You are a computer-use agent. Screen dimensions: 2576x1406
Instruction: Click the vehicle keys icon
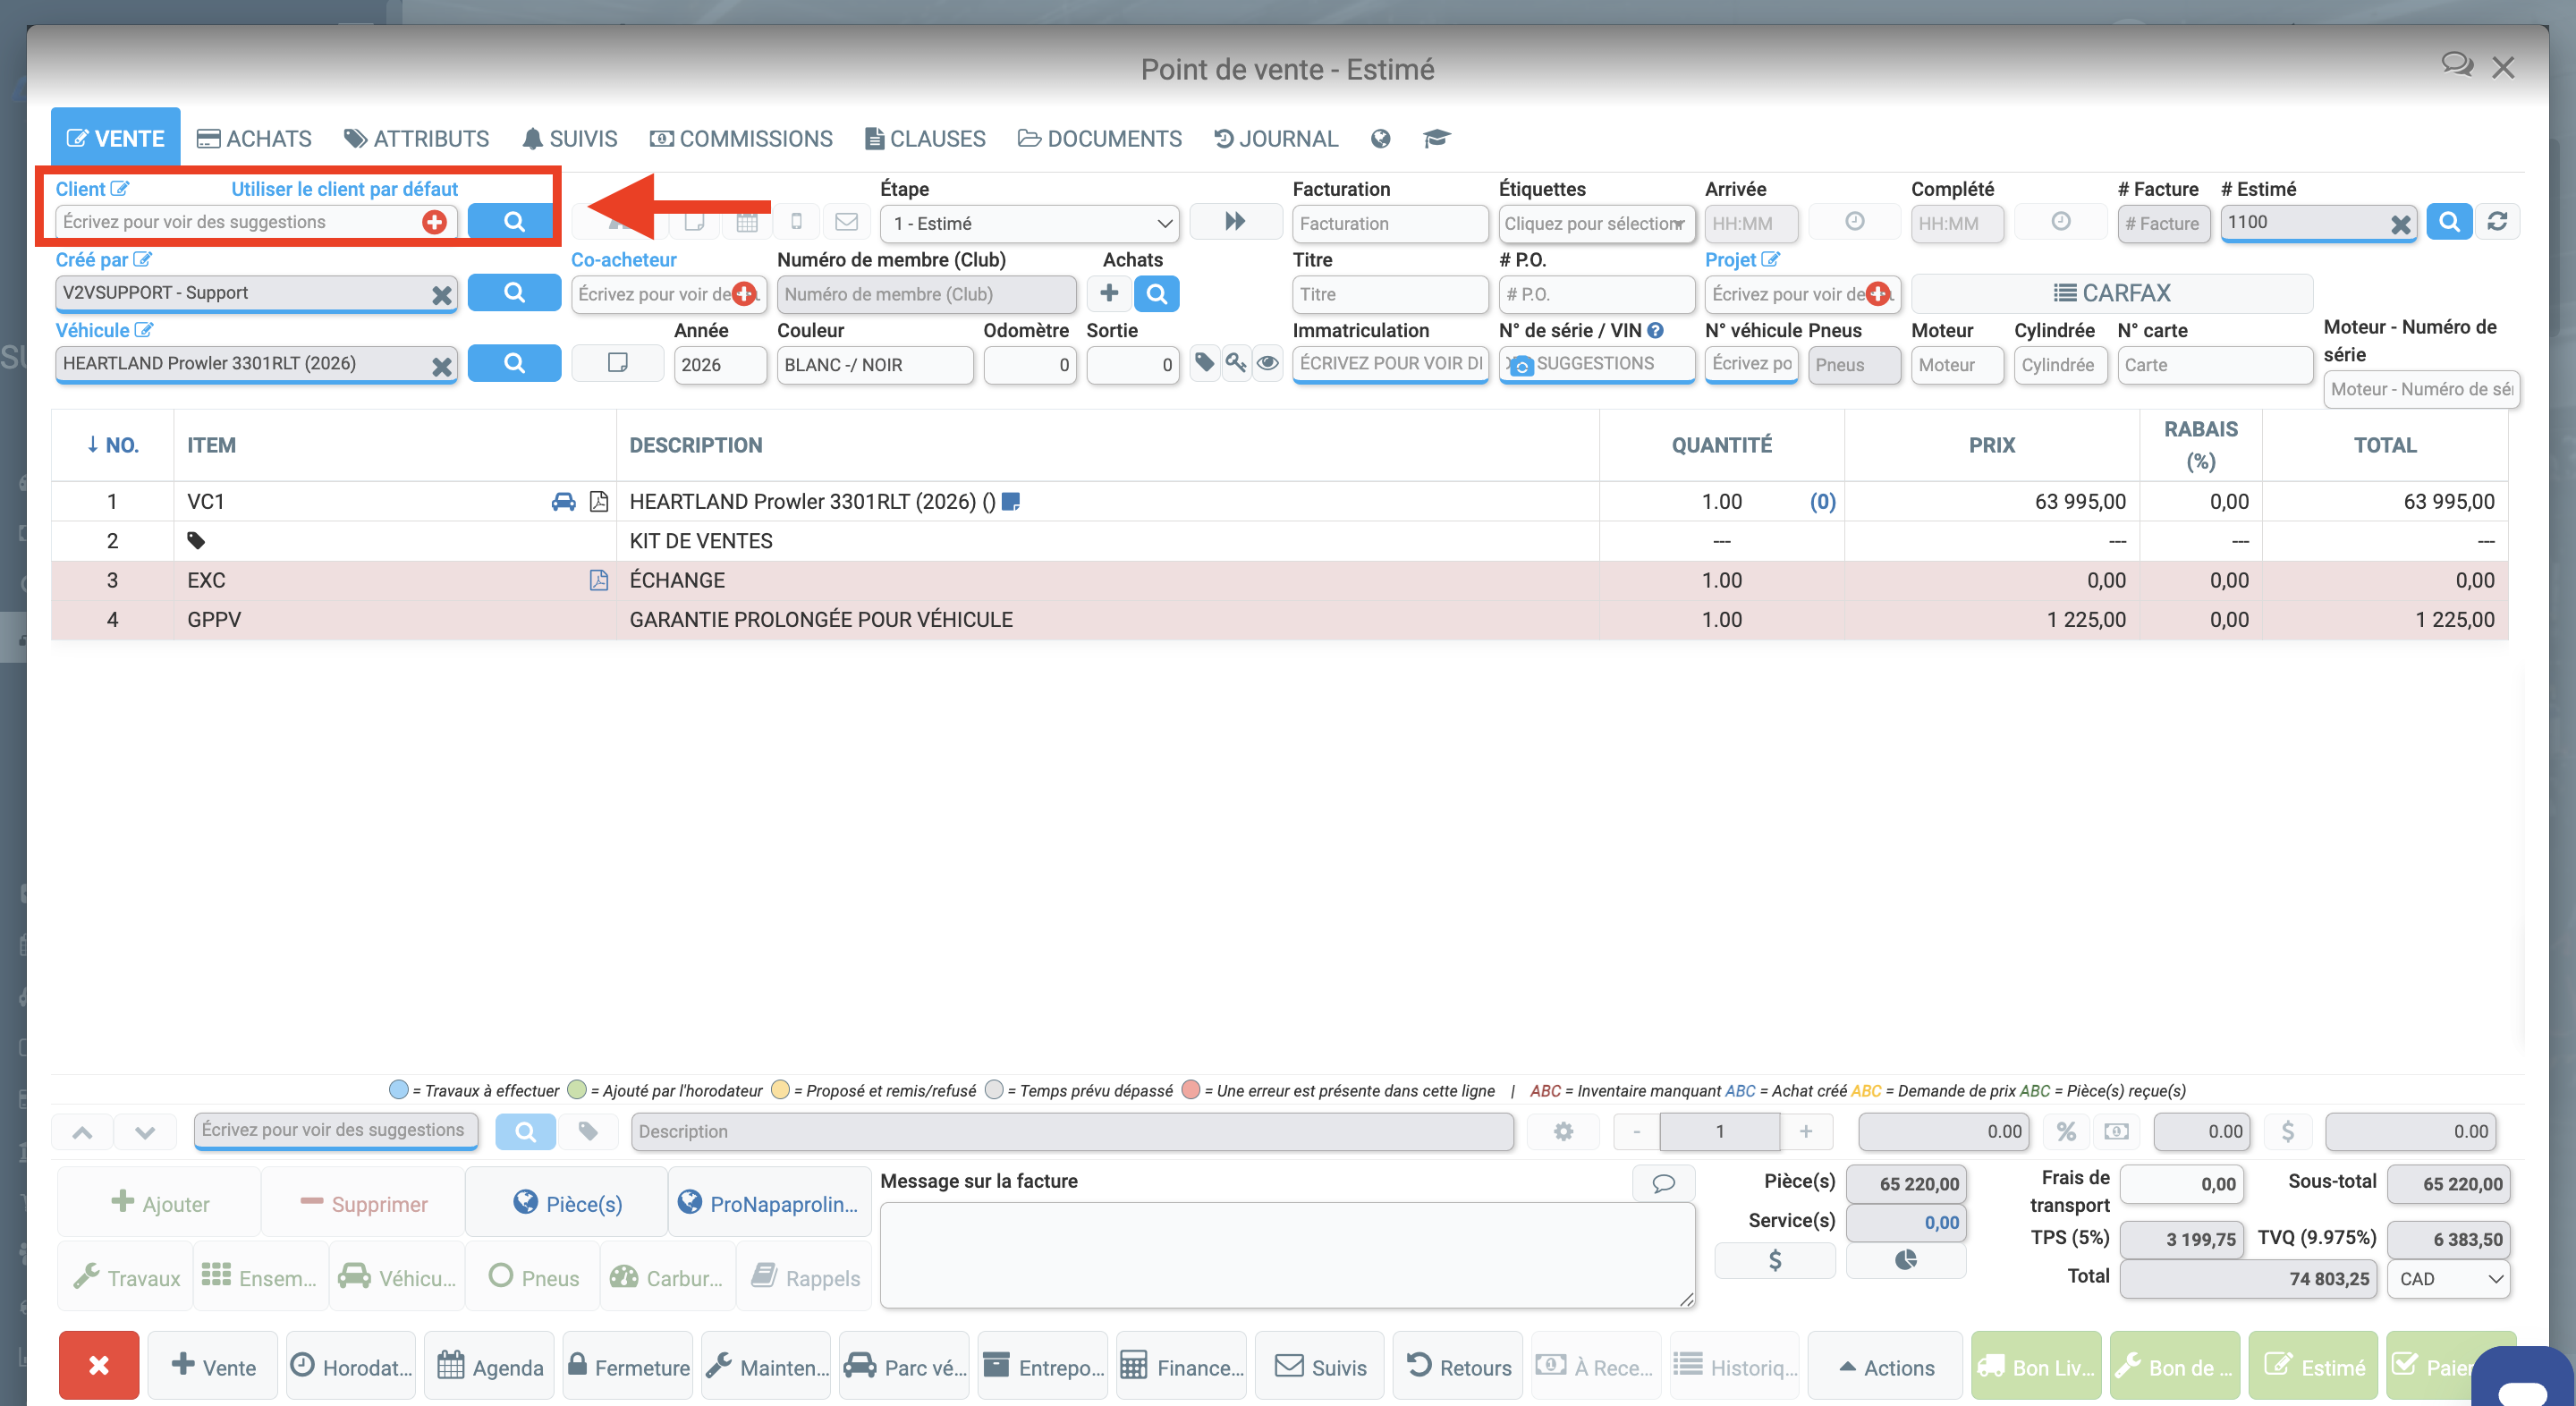point(1236,363)
